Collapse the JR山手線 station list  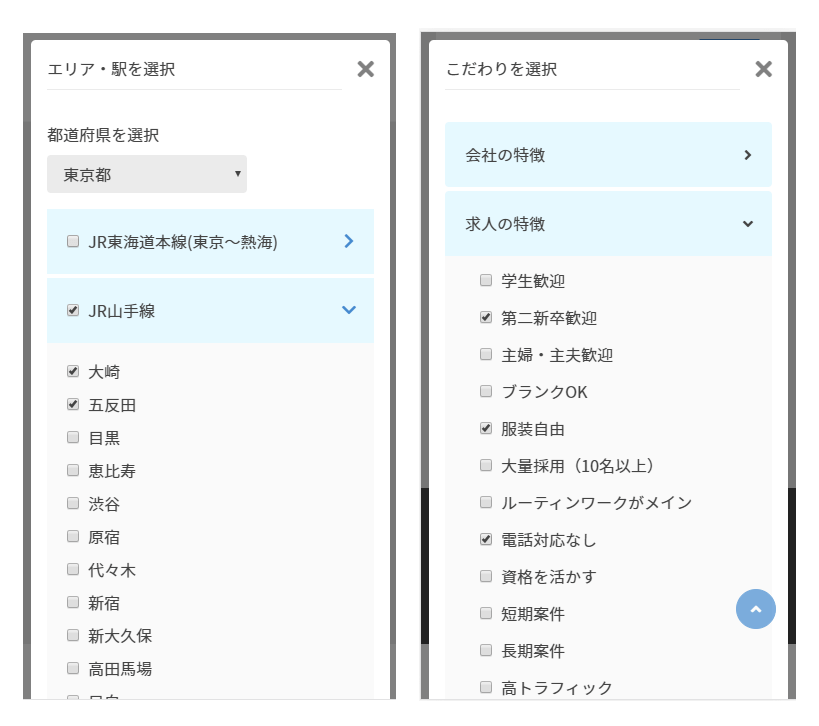[348, 310]
